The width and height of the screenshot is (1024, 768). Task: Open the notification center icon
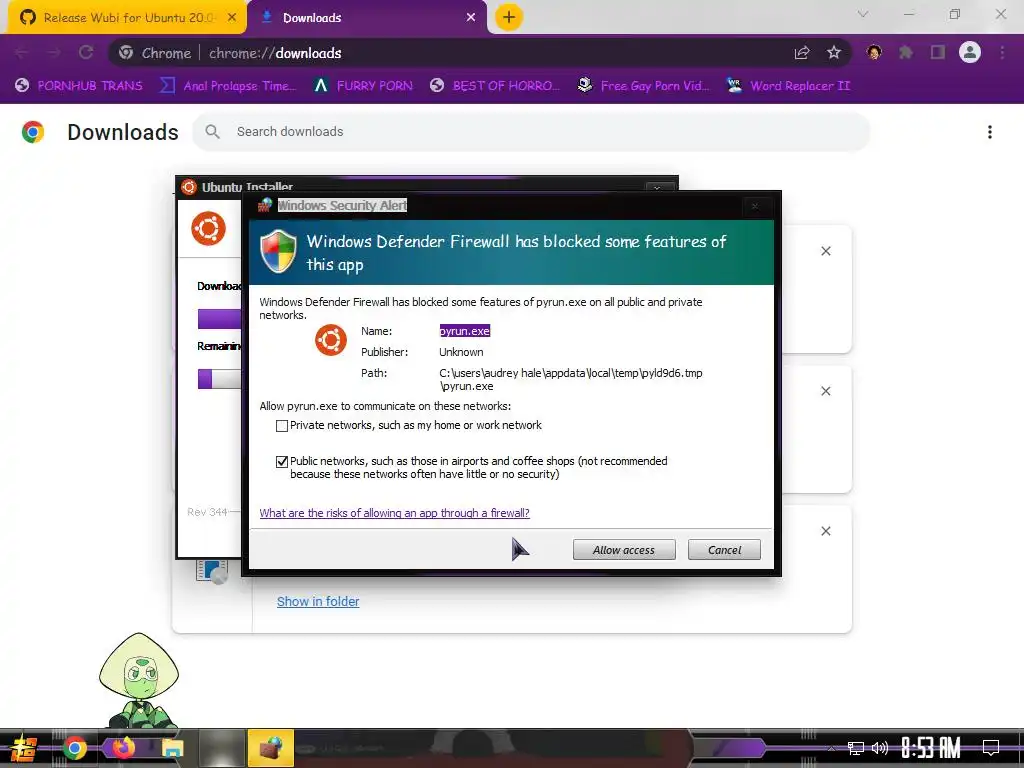(991, 748)
